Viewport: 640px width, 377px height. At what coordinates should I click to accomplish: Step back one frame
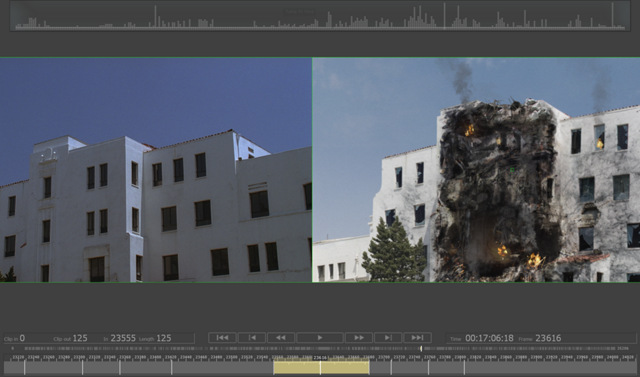(252, 338)
